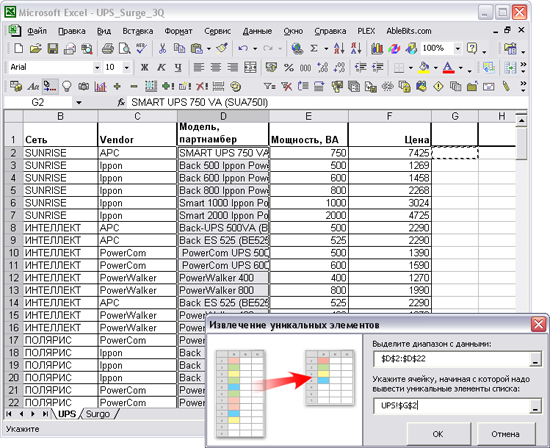Open the Arial font name dropdown
Screen dimensions: 550x448
(97, 67)
